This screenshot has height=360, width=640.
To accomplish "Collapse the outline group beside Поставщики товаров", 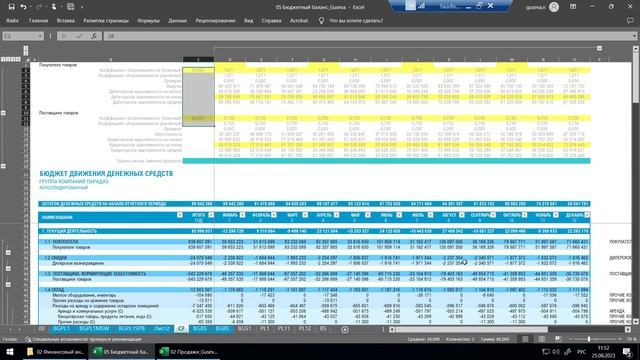I will point(8,284).
